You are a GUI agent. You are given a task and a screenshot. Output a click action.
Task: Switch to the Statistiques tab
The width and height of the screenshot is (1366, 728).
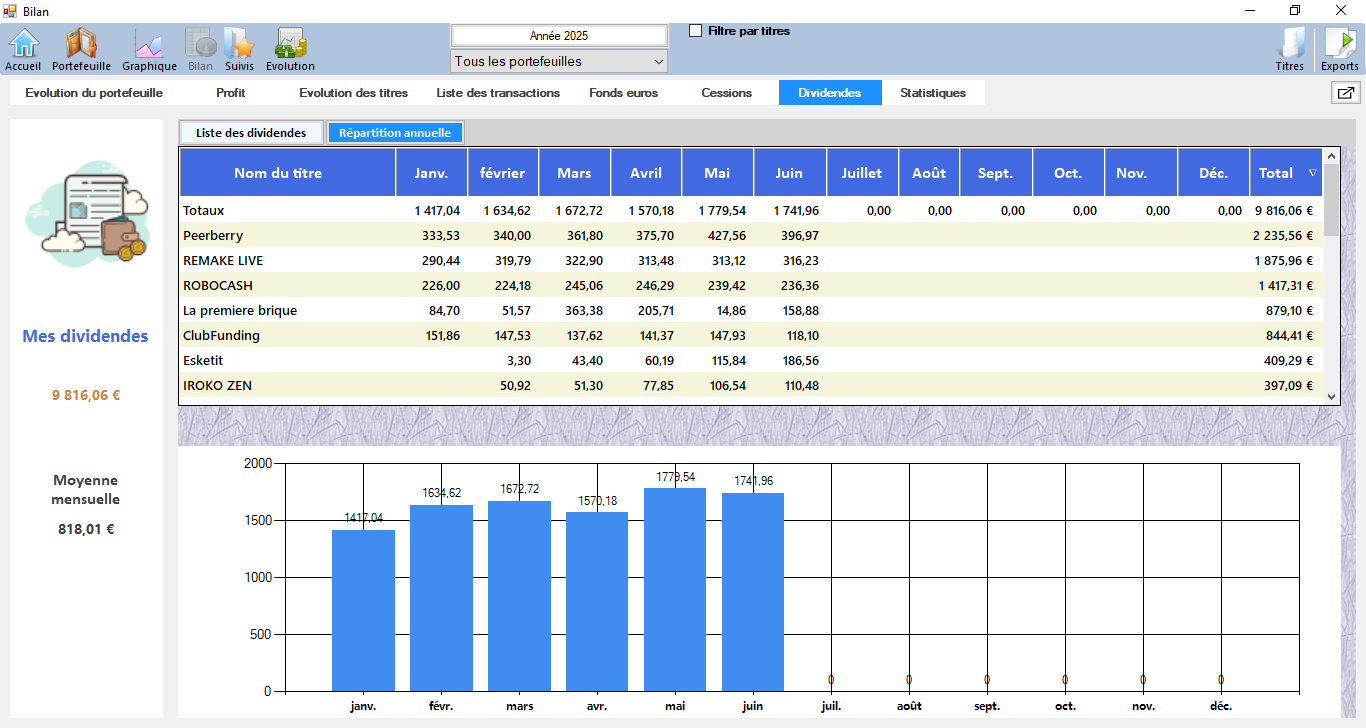tap(932, 93)
